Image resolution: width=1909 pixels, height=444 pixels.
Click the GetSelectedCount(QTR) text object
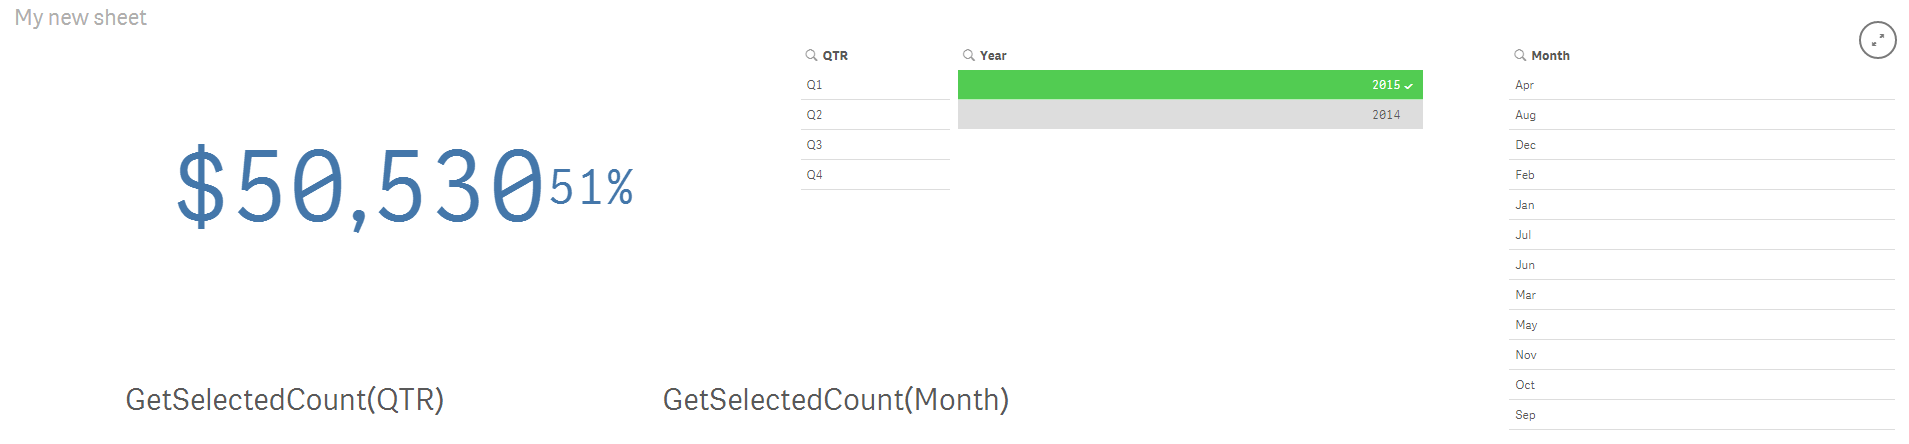click(285, 400)
